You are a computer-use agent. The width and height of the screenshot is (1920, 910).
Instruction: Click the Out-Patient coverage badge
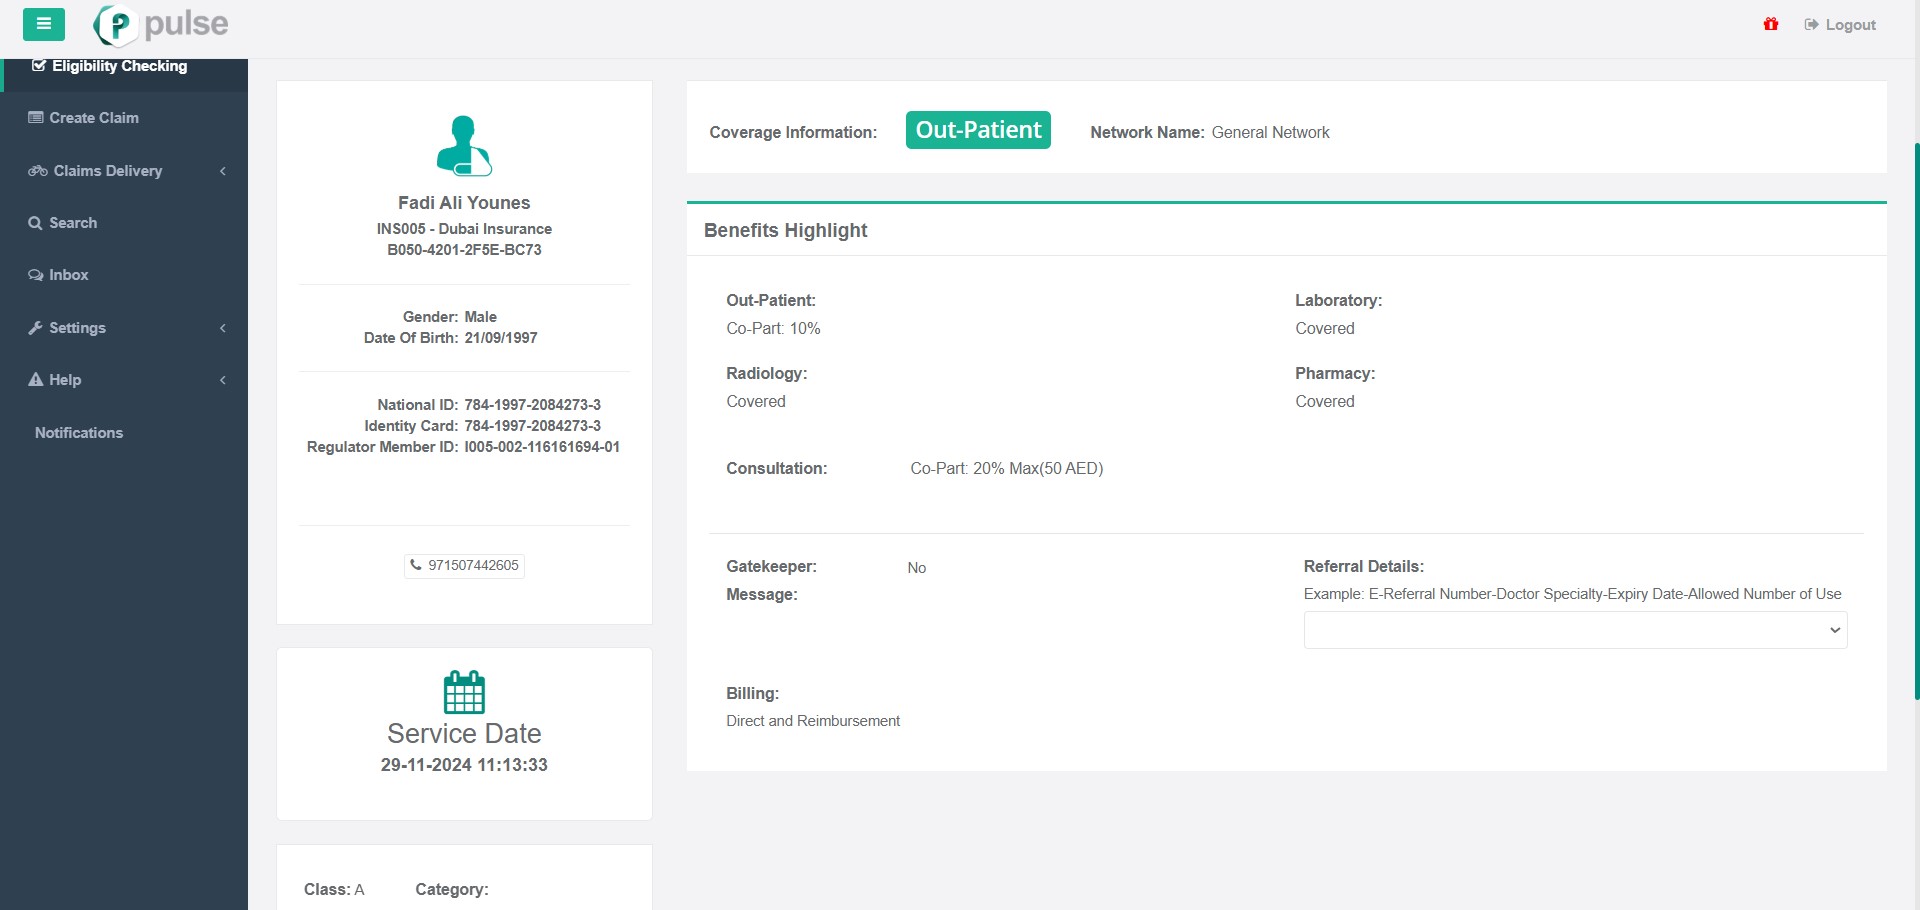pyautogui.click(x=978, y=130)
